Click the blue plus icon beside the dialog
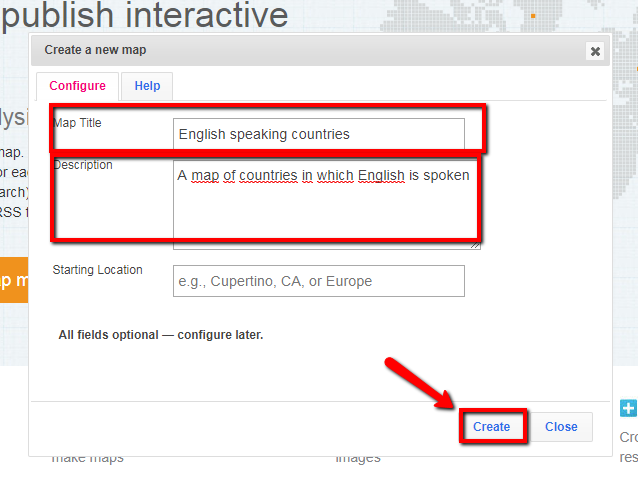 point(628,408)
